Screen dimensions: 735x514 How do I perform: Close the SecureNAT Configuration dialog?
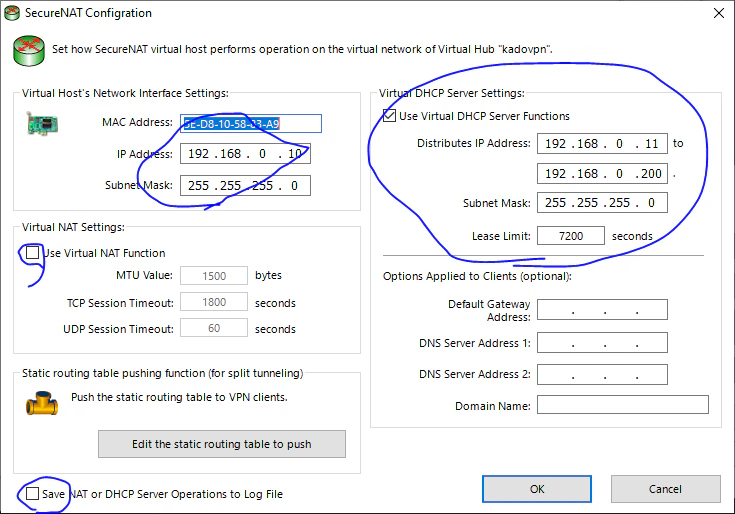719,13
